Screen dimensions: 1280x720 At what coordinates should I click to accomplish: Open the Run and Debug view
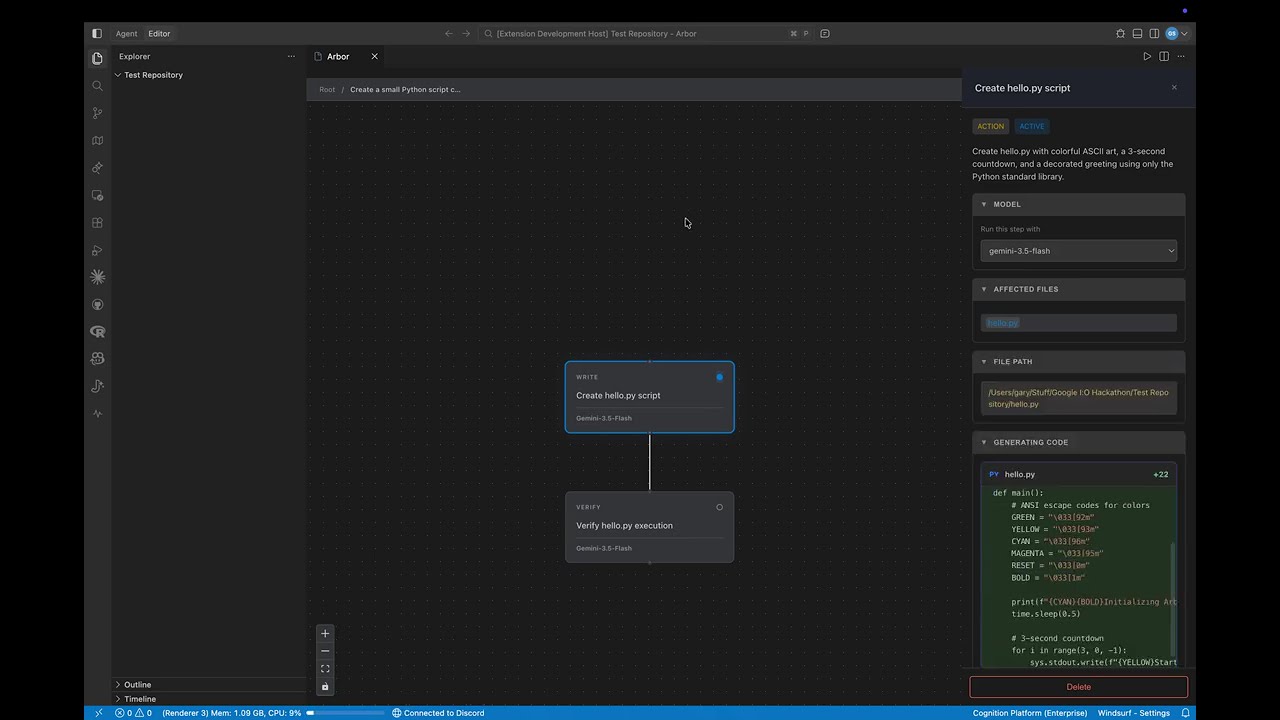point(97,250)
